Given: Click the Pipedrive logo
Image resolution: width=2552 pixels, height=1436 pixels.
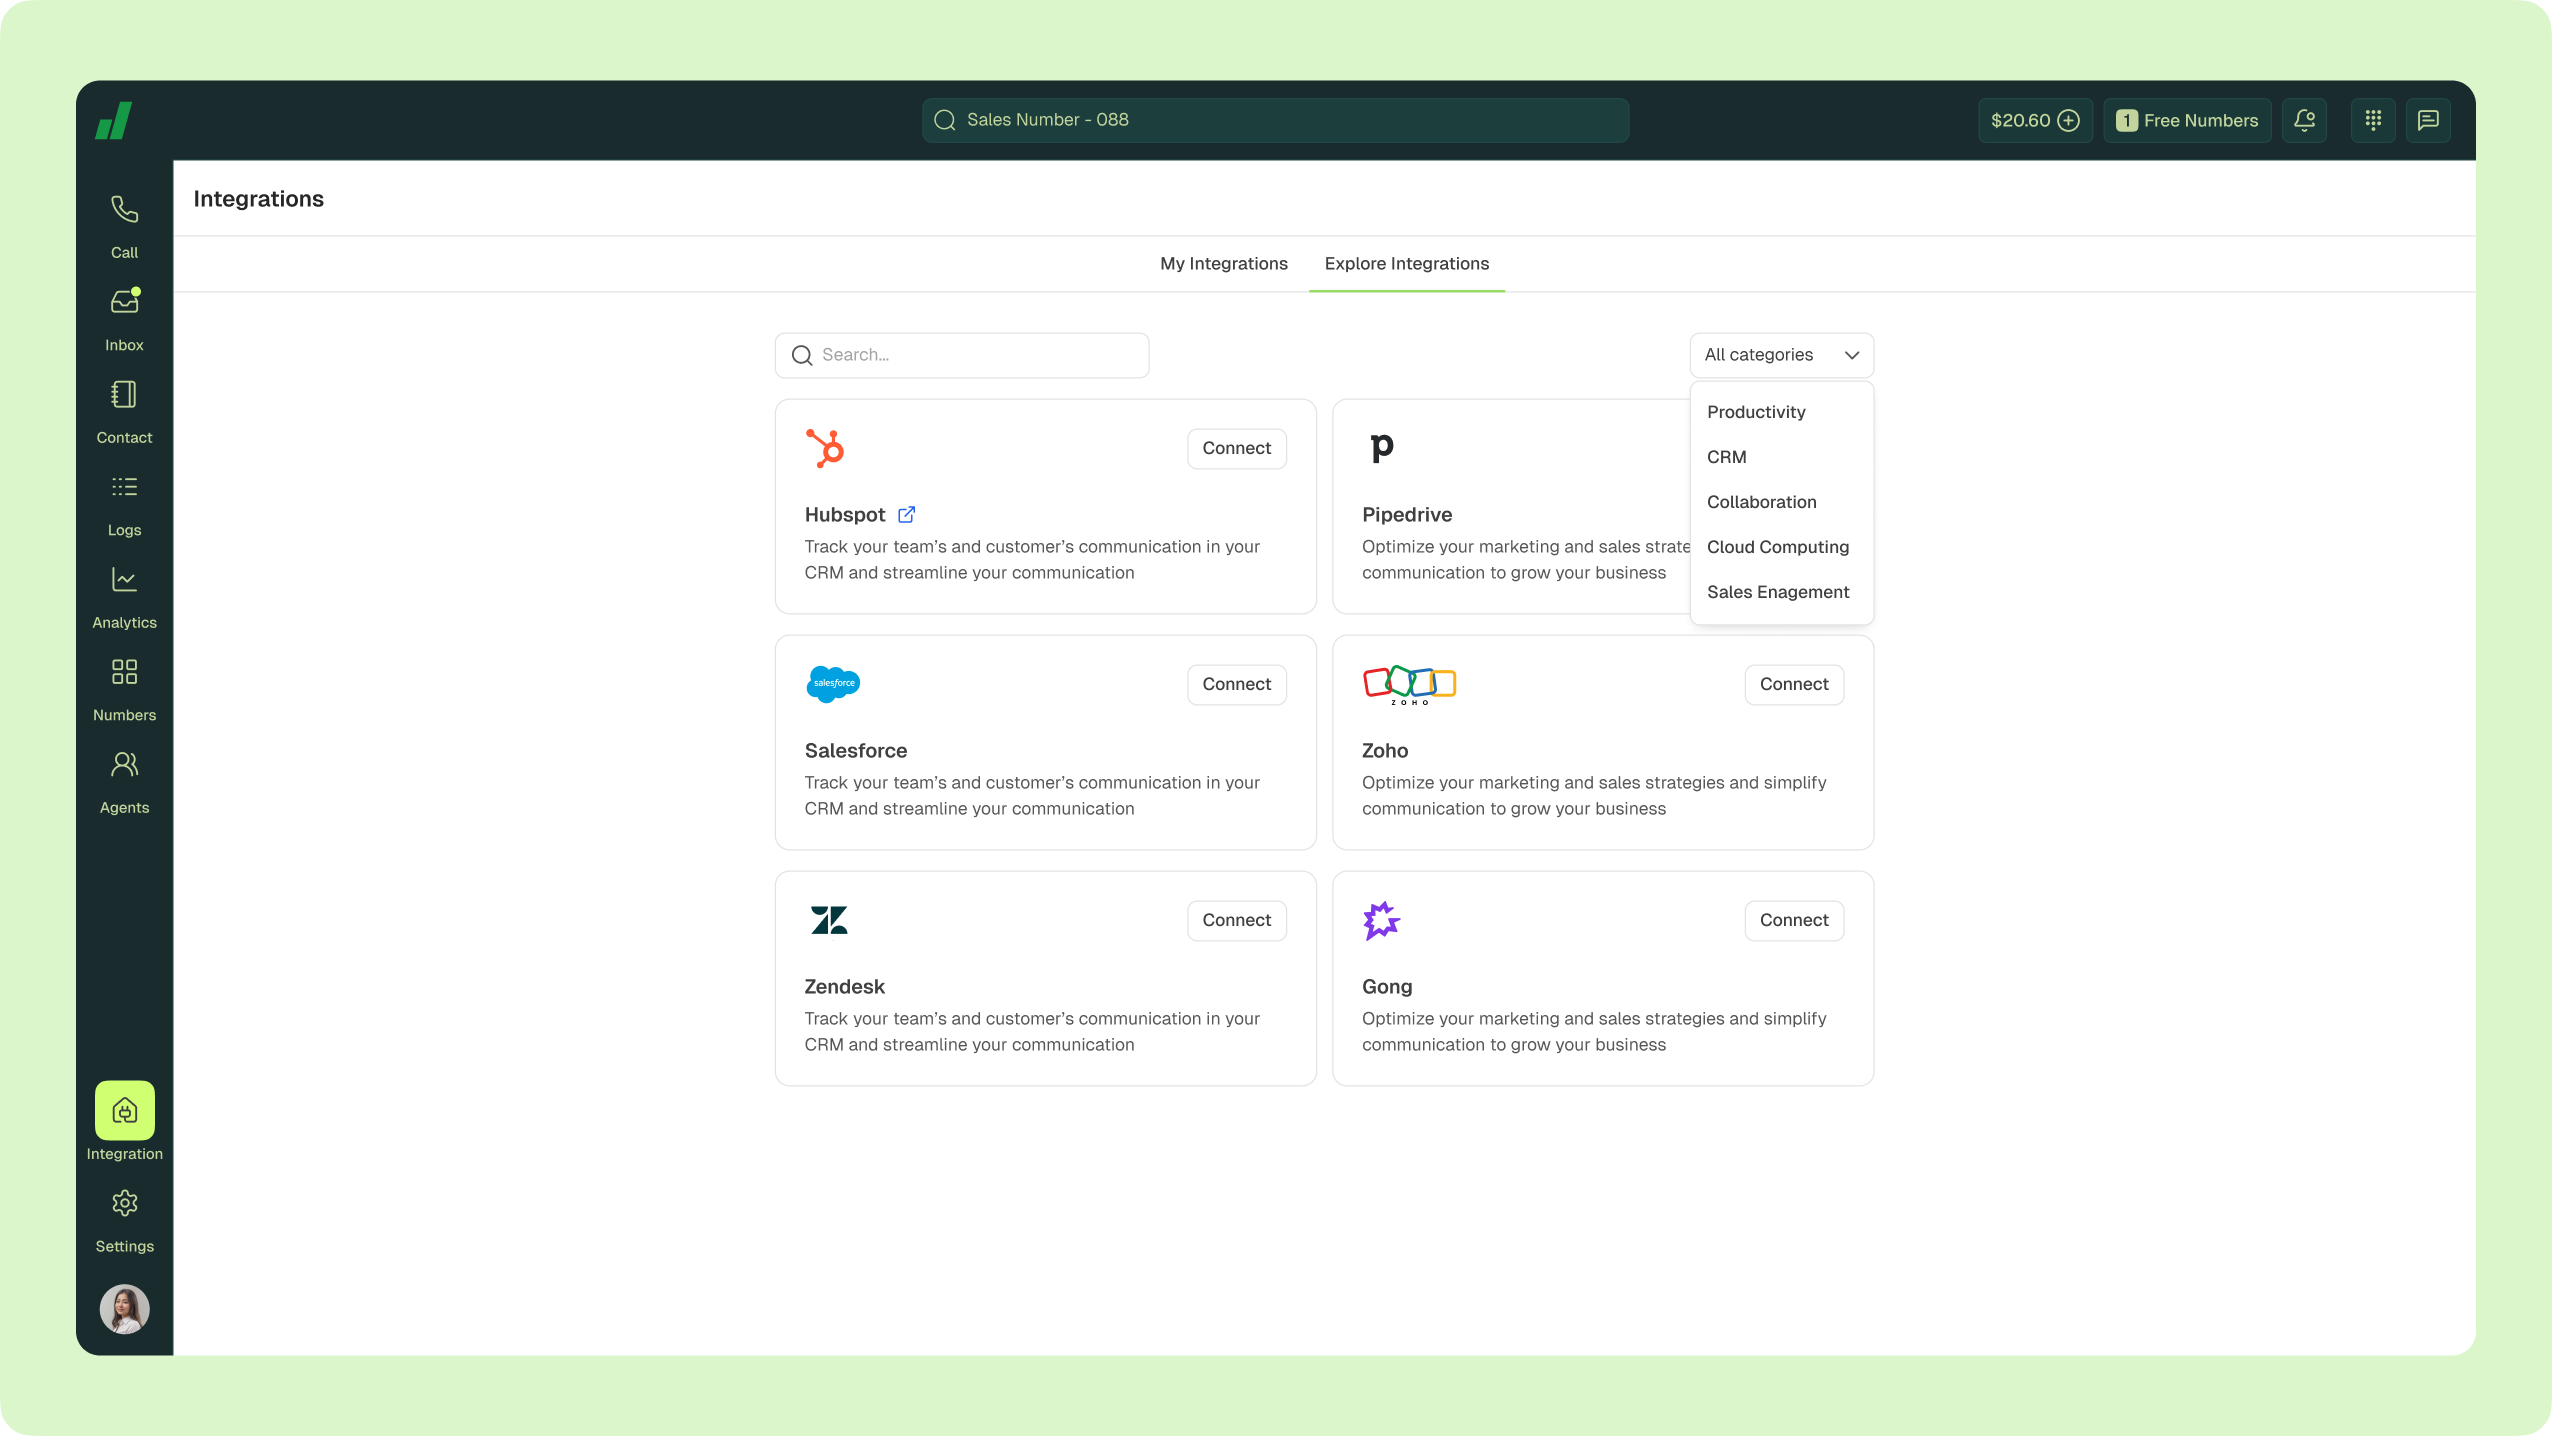Looking at the screenshot, I should [1382, 447].
